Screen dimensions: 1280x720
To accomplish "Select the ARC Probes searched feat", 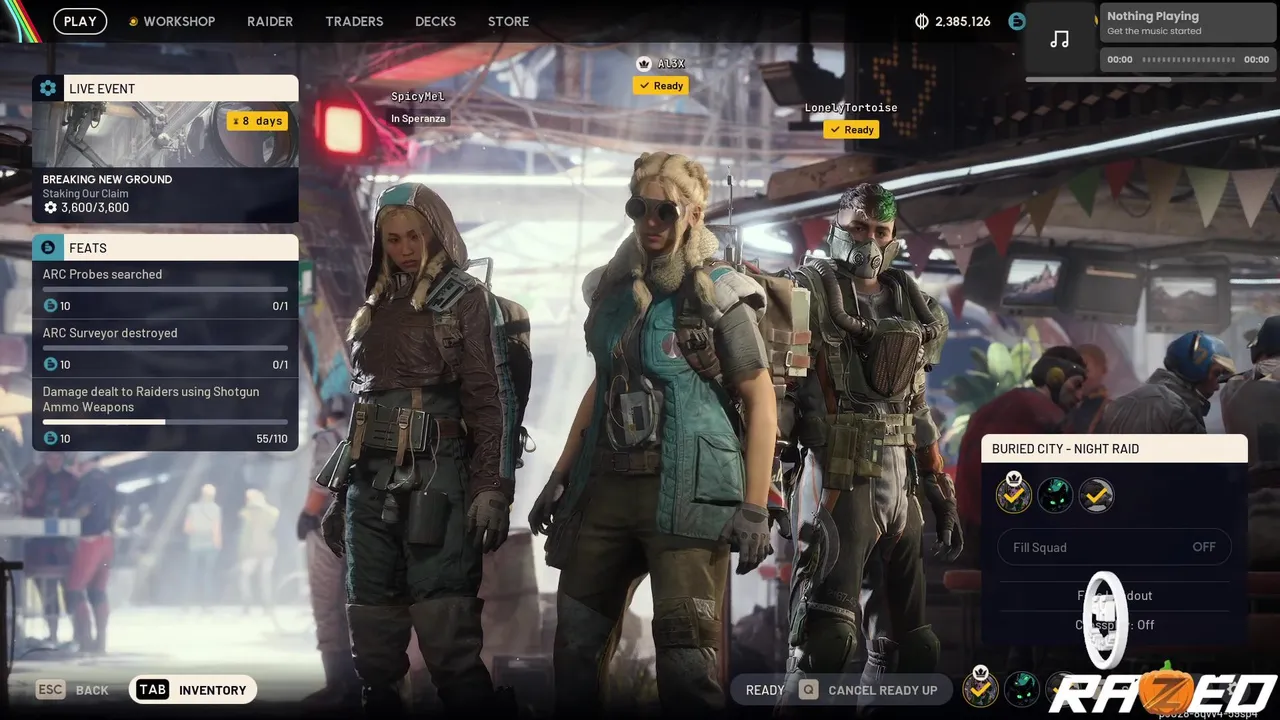I will tap(165, 289).
